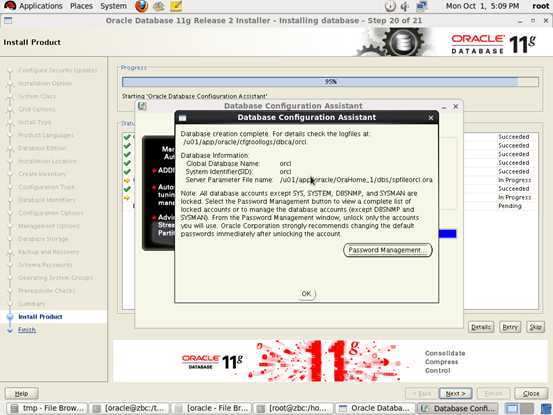Open the note-taking icon in top panel
Screen dimensions: 553x415
point(176,6)
